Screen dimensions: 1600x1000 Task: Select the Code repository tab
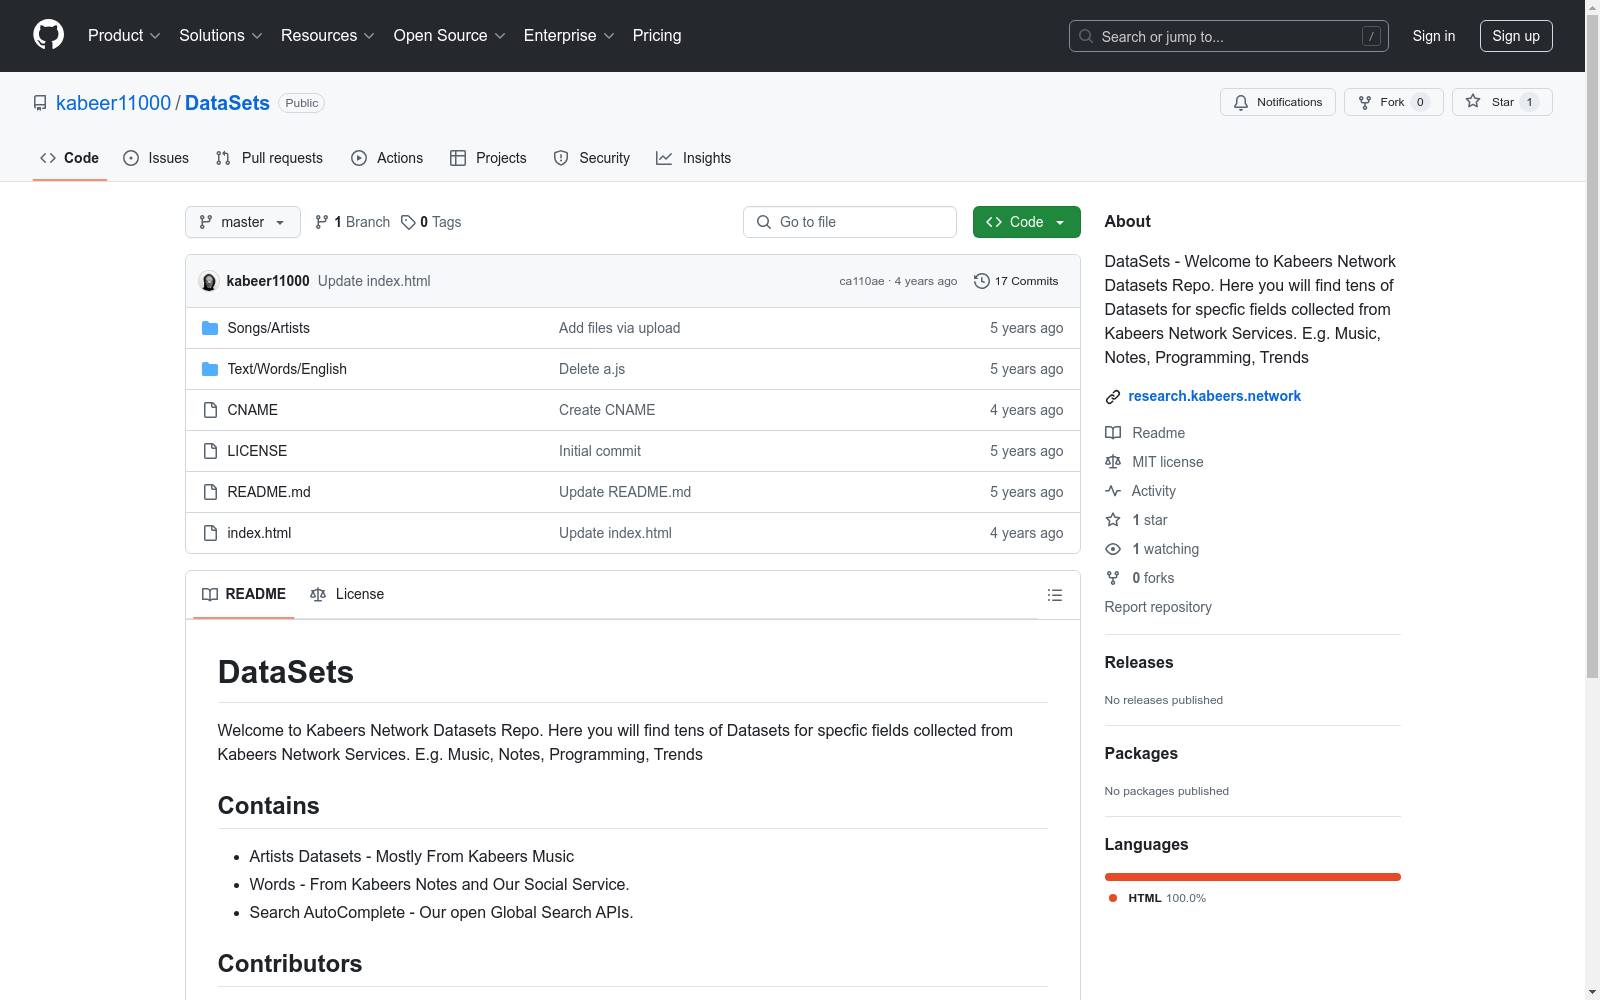[70, 158]
